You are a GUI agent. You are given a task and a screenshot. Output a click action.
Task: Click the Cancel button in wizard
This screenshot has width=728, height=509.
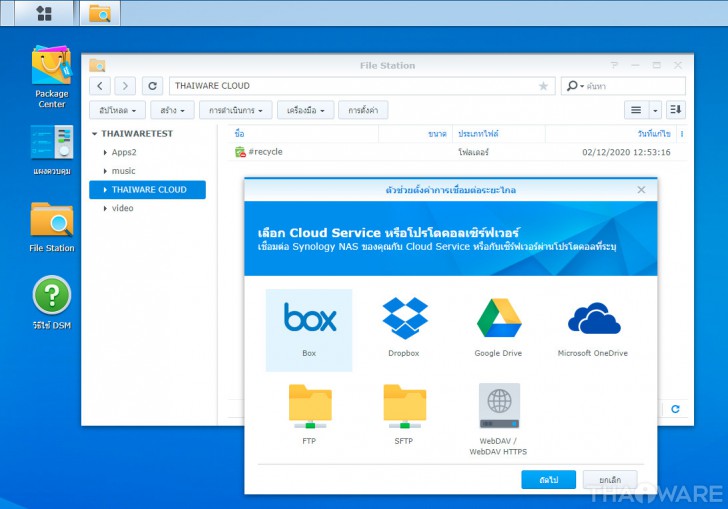610,479
